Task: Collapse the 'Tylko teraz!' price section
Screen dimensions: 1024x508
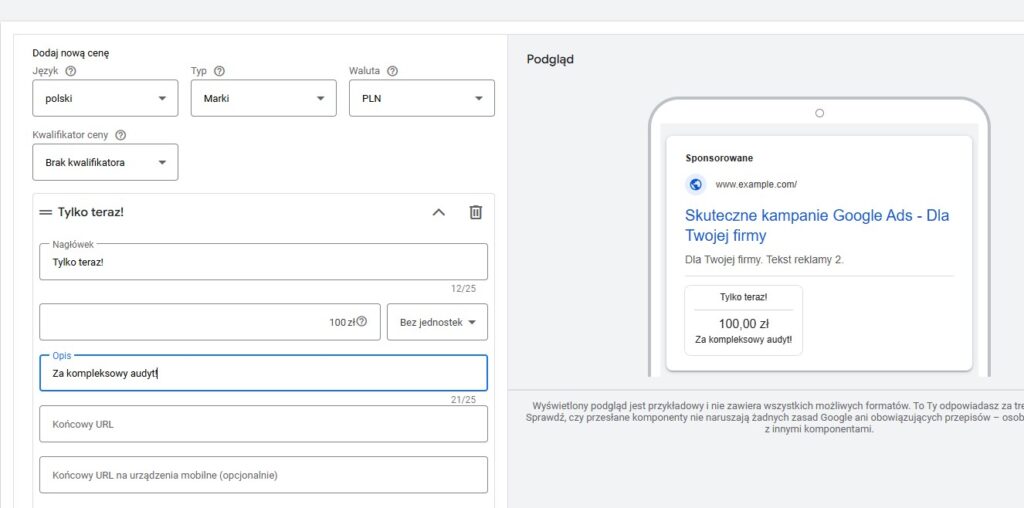Action: (438, 212)
